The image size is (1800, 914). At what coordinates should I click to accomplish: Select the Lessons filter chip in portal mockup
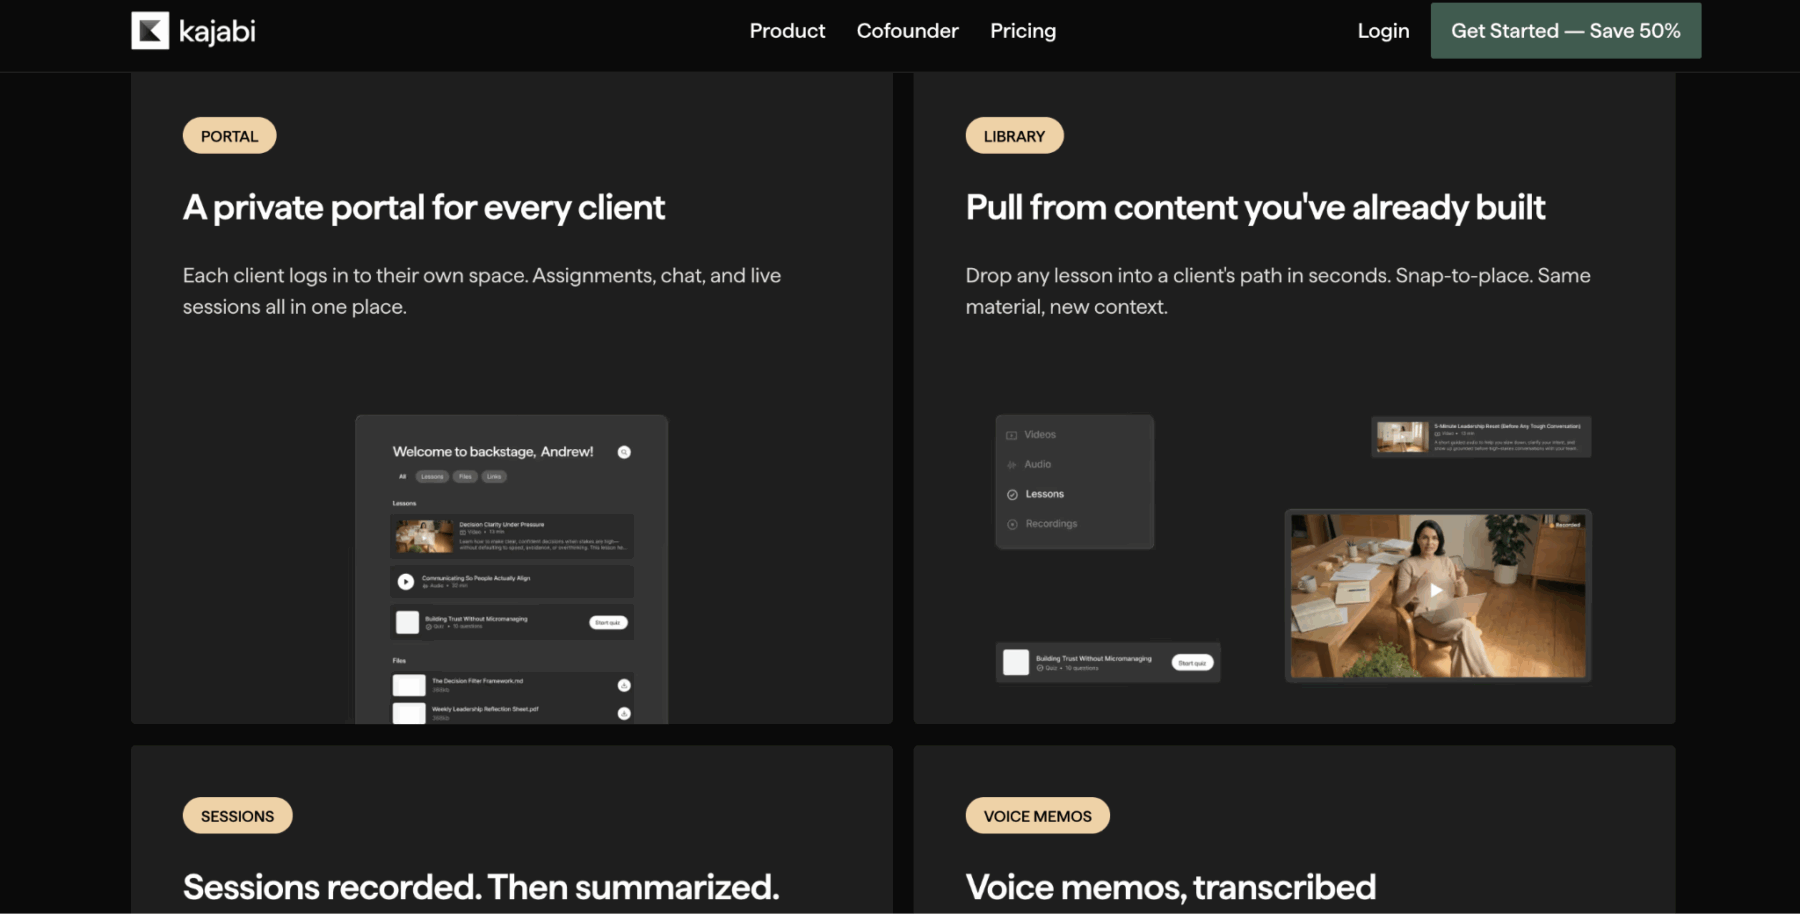[432, 477]
